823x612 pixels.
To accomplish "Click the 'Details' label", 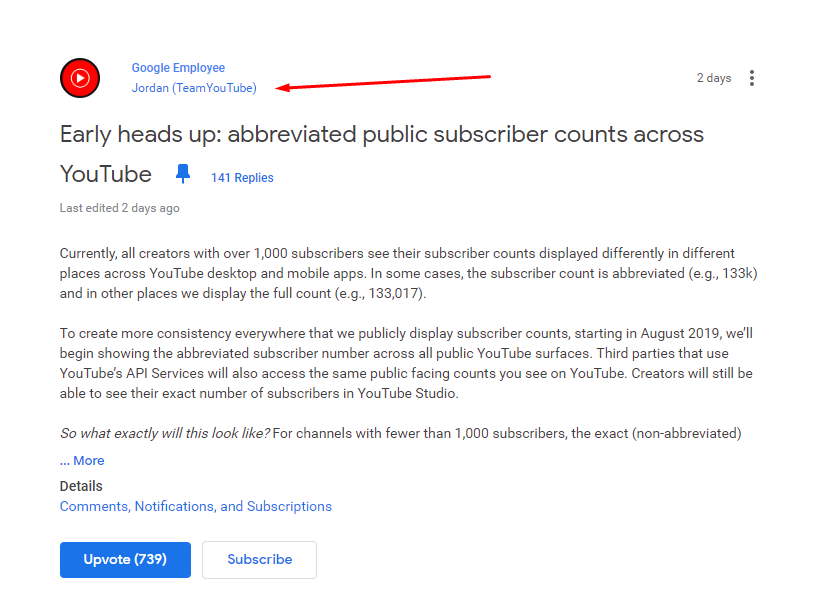I will point(81,486).
